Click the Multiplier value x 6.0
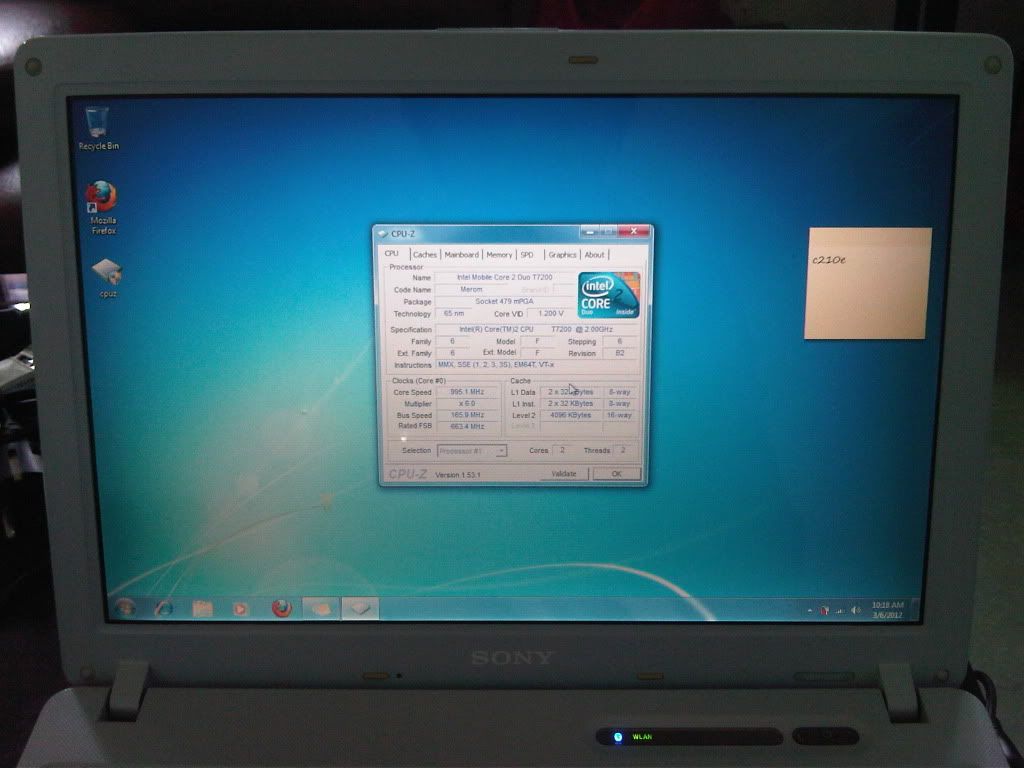 pos(467,404)
